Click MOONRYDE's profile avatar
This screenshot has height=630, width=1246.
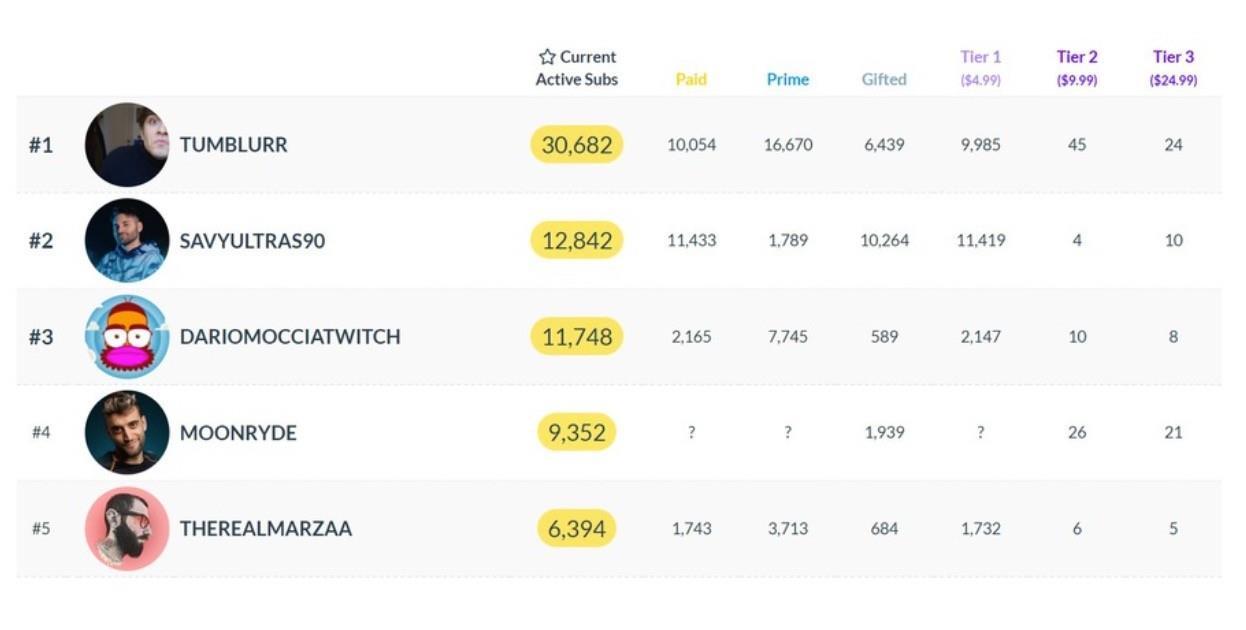[x=127, y=433]
